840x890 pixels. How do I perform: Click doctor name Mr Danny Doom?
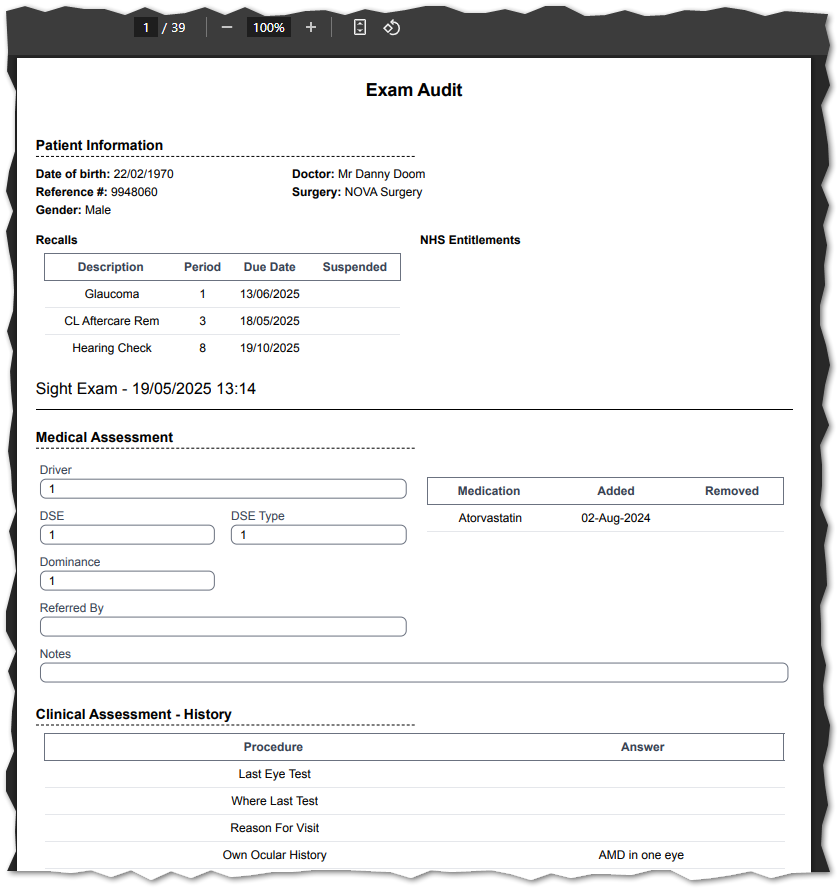[x=381, y=174]
